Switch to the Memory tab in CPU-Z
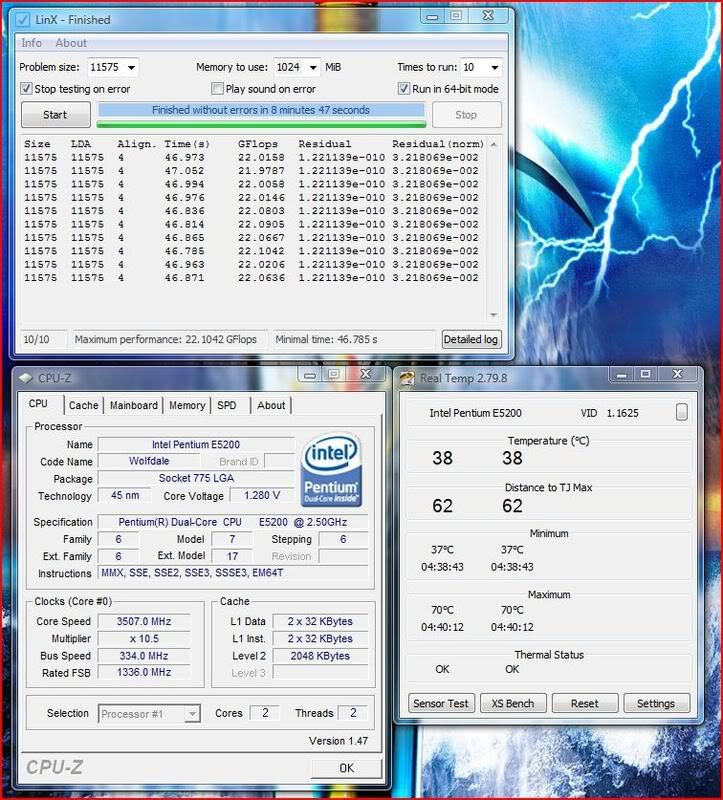Viewport: 723px width, 800px height. click(187, 405)
